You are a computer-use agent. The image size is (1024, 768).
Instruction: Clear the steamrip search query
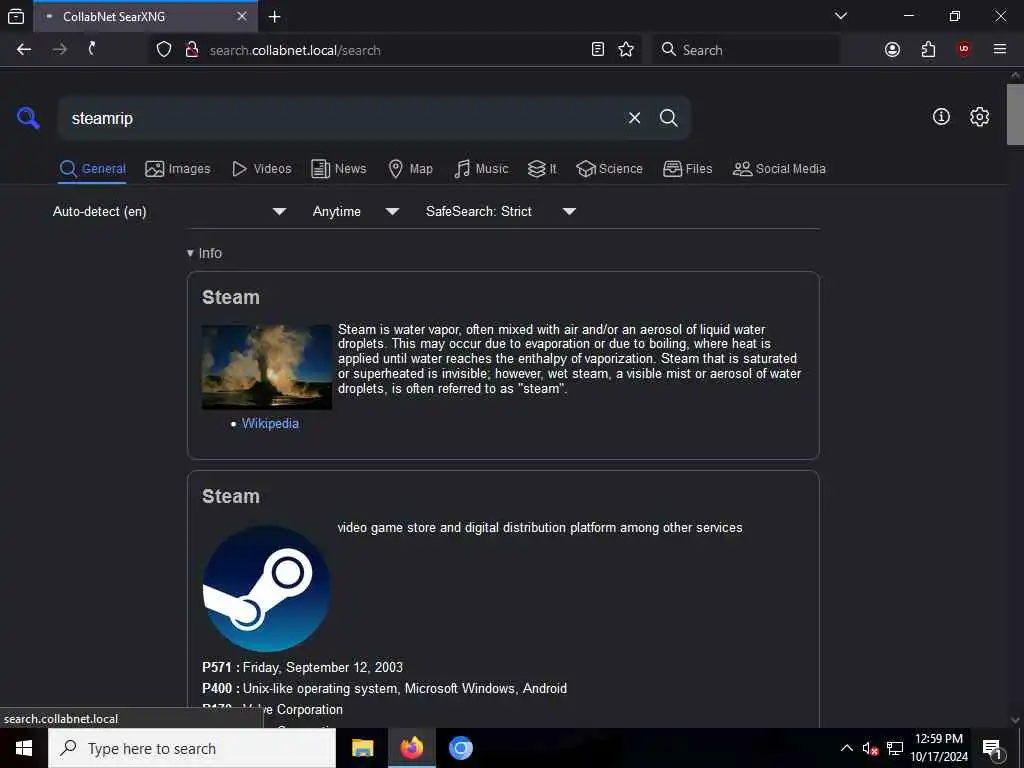tap(634, 118)
